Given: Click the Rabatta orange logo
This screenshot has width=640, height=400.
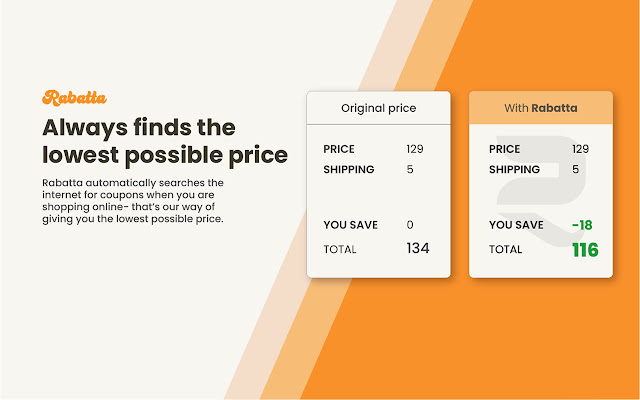Looking at the screenshot, I should click(x=75, y=97).
